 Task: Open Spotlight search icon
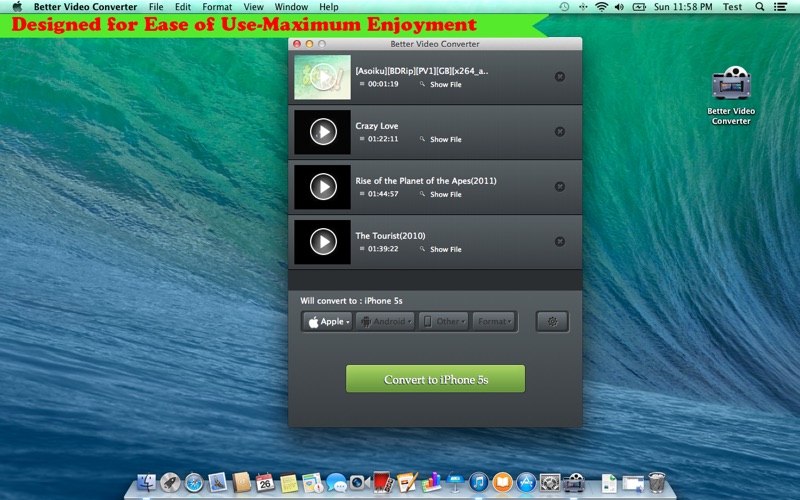(760, 7)
